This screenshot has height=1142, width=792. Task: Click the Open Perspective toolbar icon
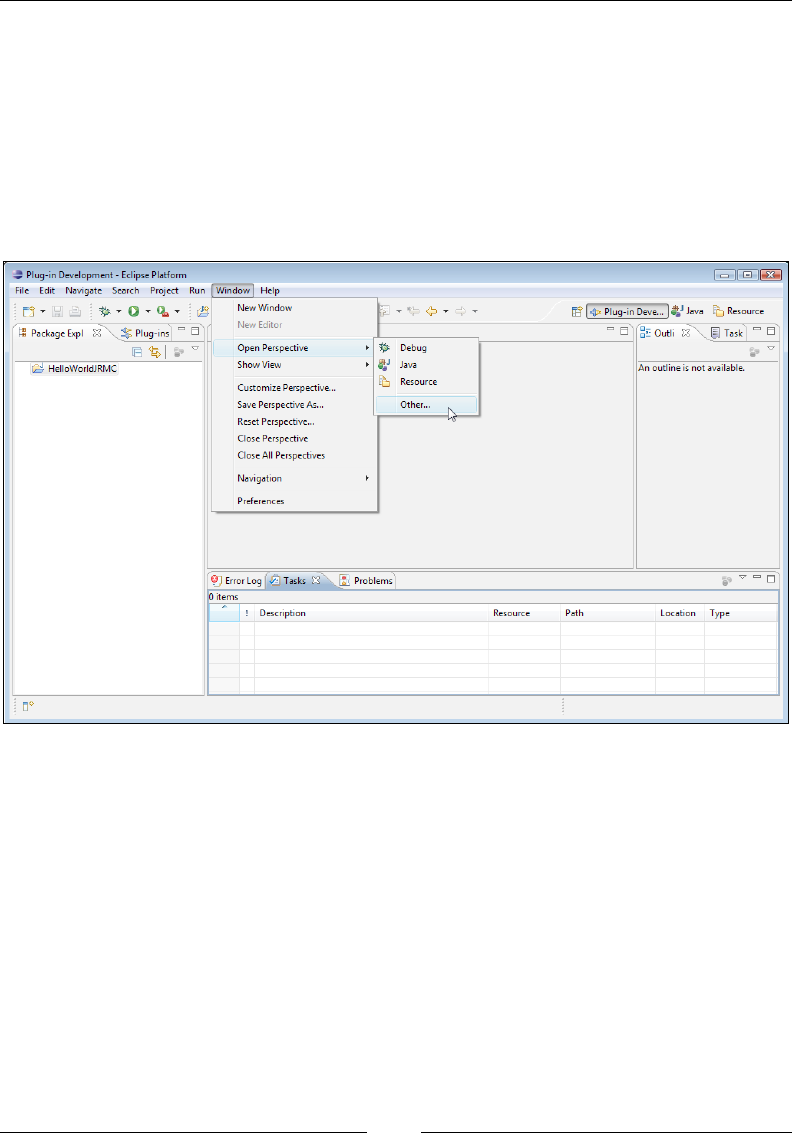click(576, 311)
